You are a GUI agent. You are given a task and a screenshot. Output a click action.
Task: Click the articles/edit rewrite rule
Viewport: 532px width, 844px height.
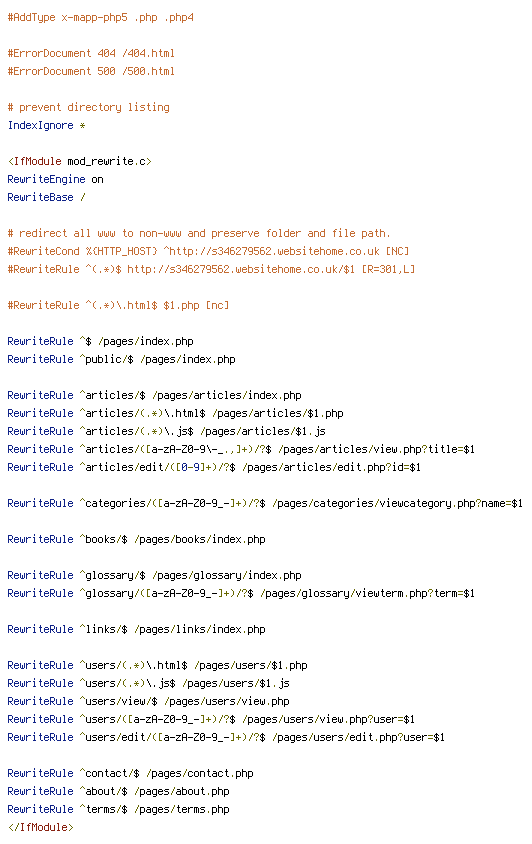(x=214, y=467)
